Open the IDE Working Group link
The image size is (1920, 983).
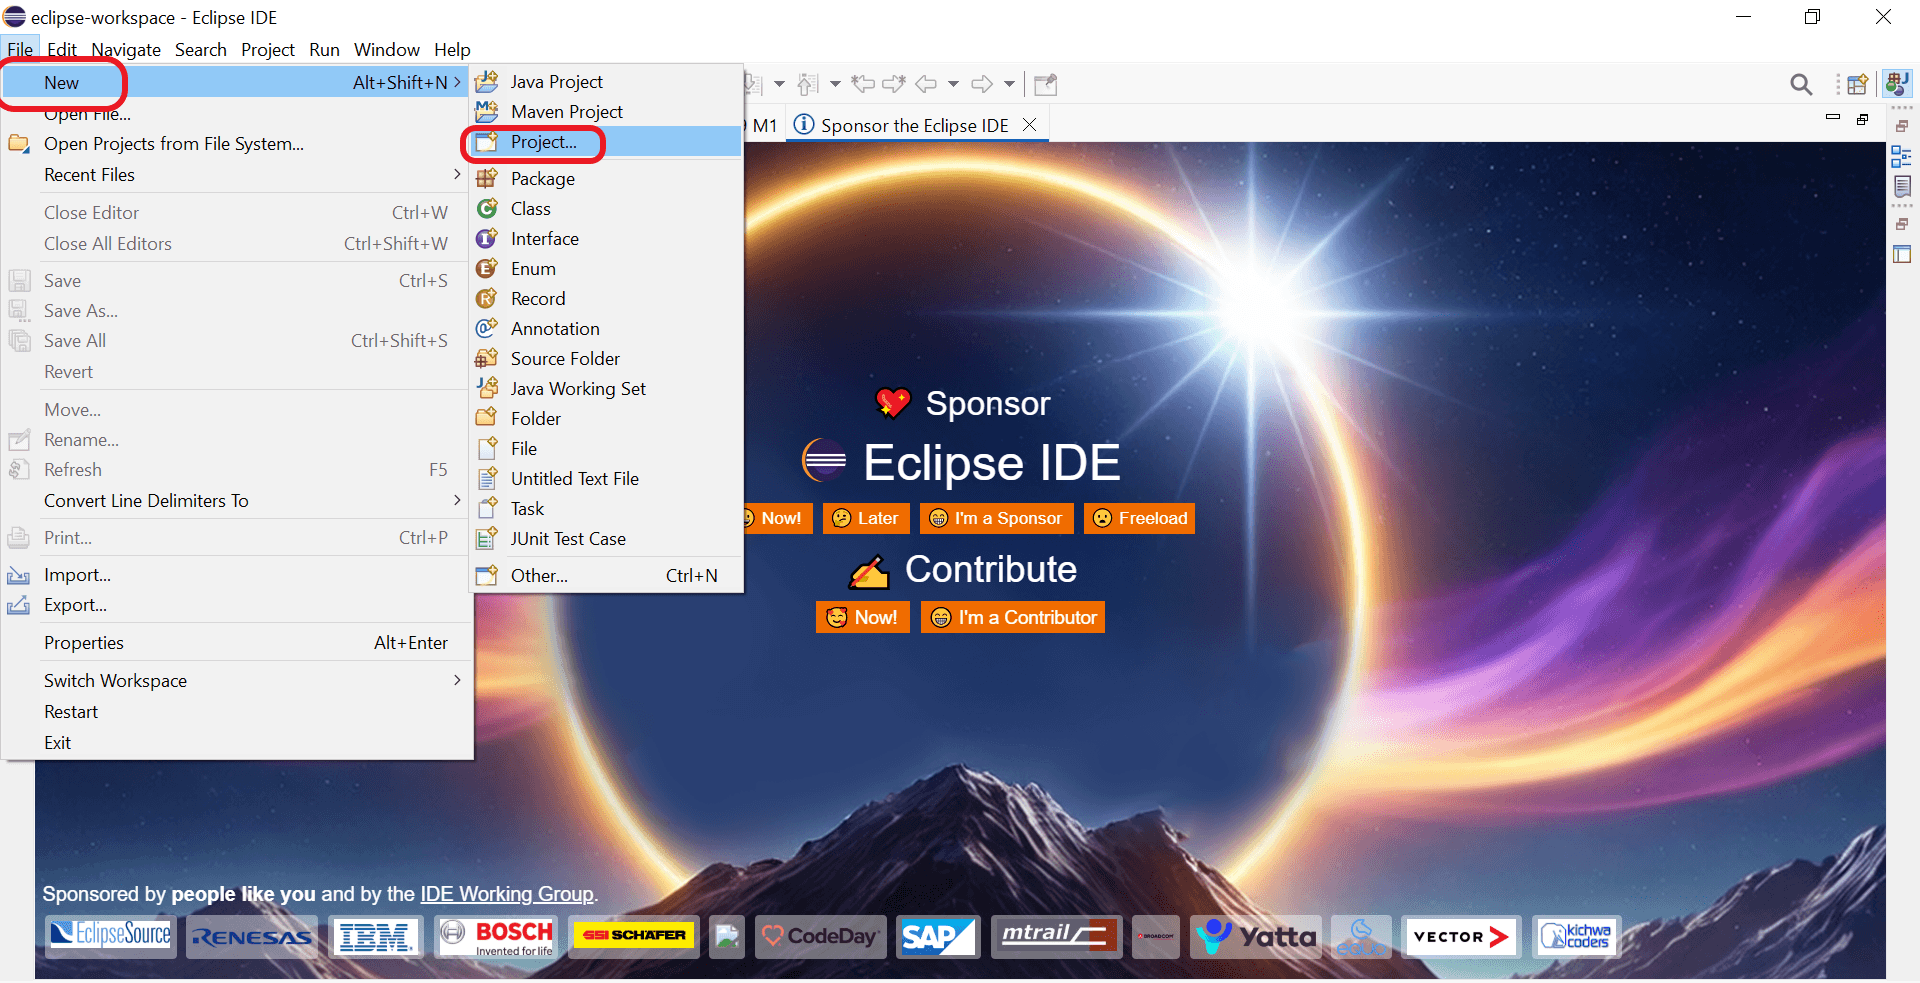(507, 894)
